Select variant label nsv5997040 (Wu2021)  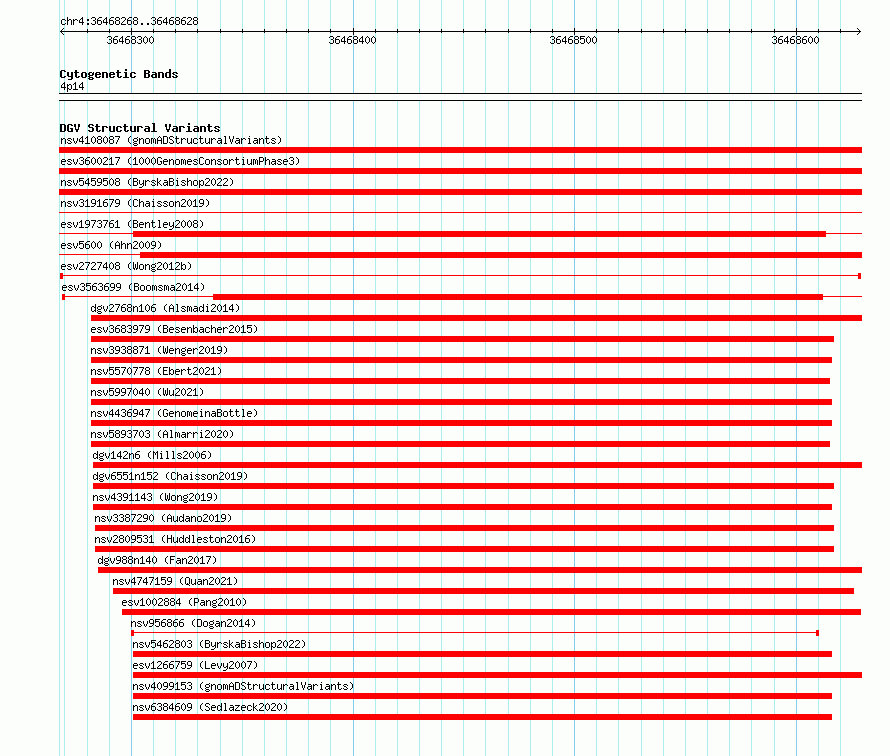point(147,392)
